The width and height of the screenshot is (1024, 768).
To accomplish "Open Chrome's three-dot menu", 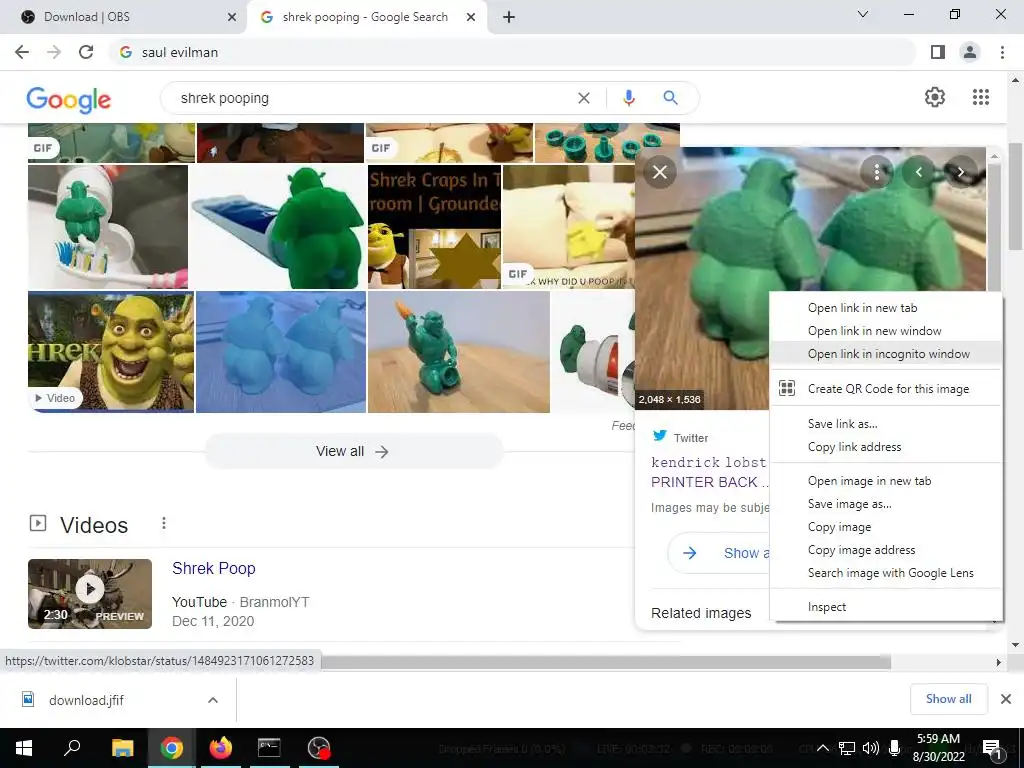I will pyautogui.click(x=1002, y=52).
